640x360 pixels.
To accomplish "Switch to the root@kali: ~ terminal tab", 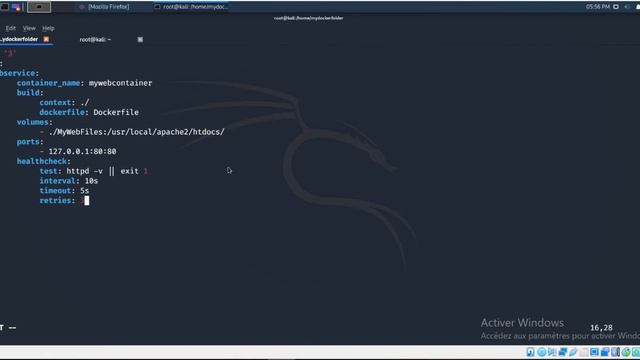I will 95,40.
